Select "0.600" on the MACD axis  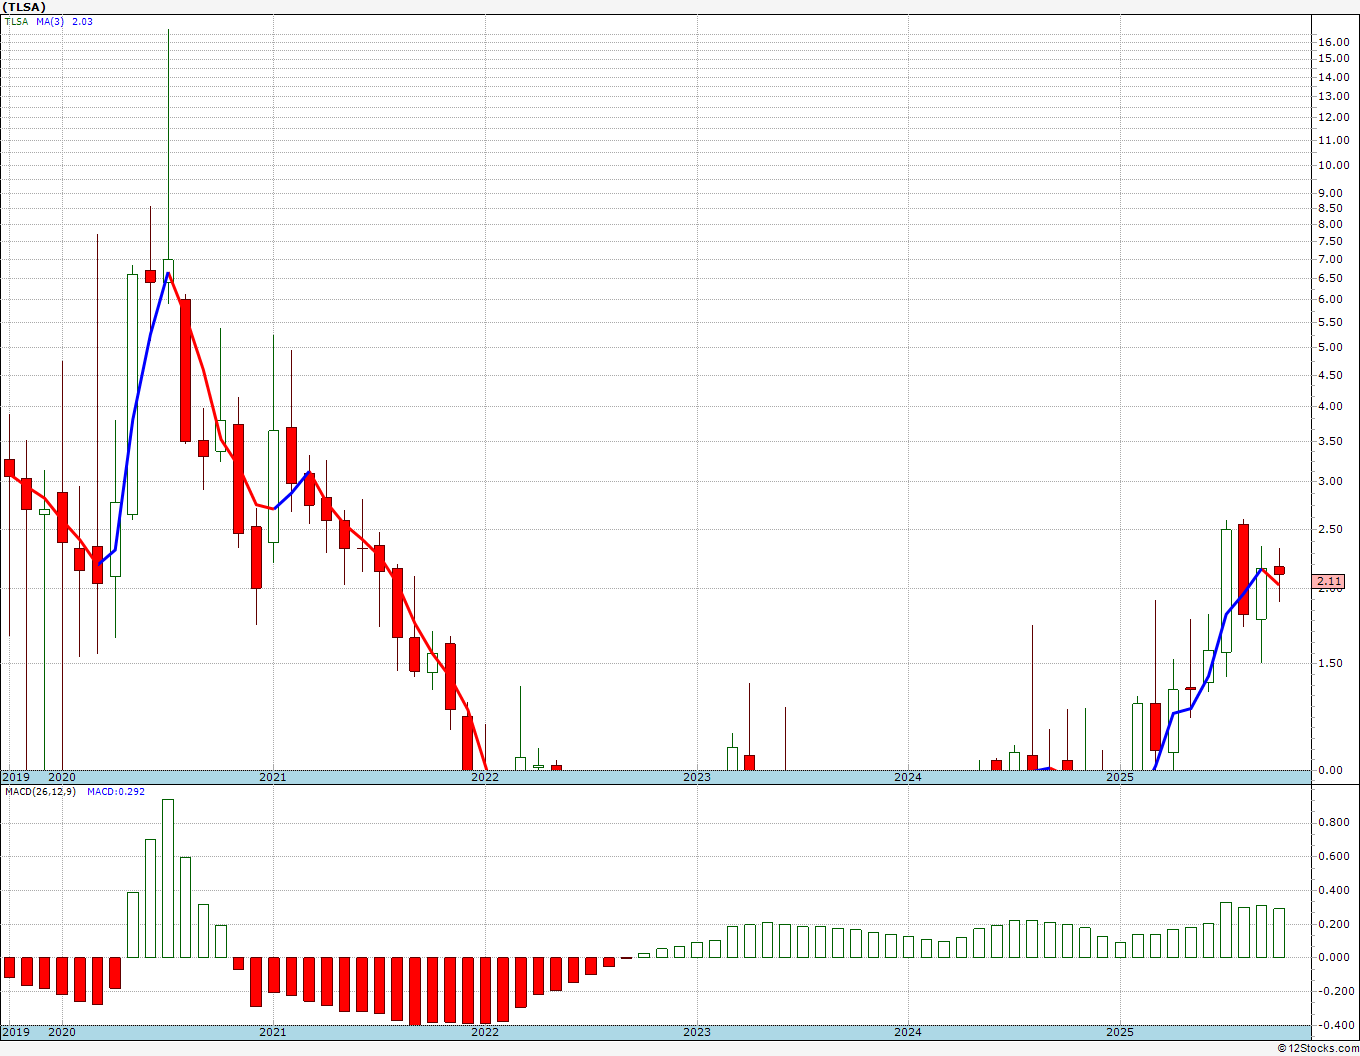click(x=1333, y=856)
